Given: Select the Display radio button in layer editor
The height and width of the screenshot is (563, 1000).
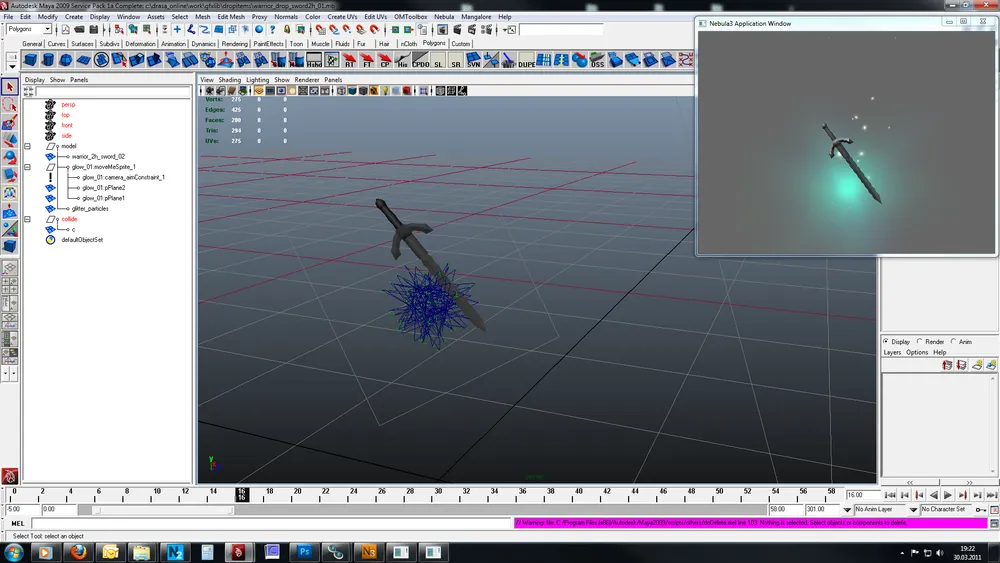Looking at the screenshot, I should [886, 342].
